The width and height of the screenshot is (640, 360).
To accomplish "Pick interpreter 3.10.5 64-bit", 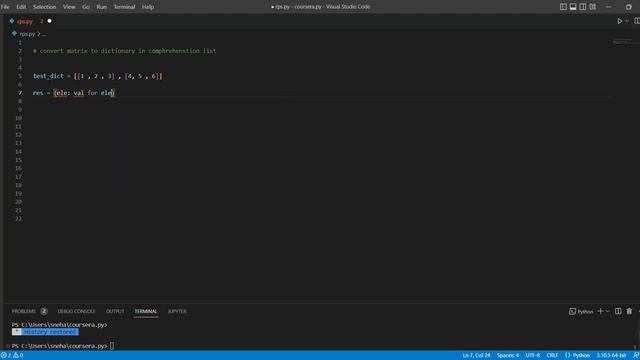I will (x=611, y=356).
